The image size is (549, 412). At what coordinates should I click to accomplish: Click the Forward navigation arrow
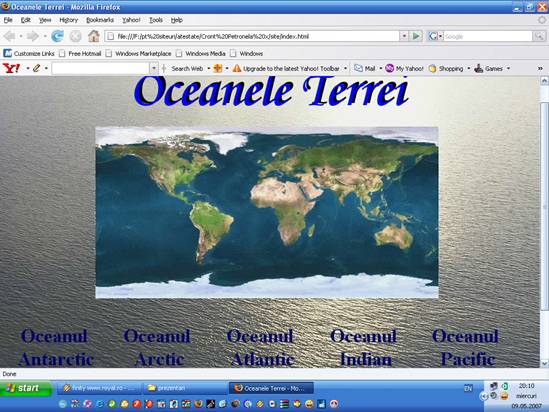coord(33,36)
